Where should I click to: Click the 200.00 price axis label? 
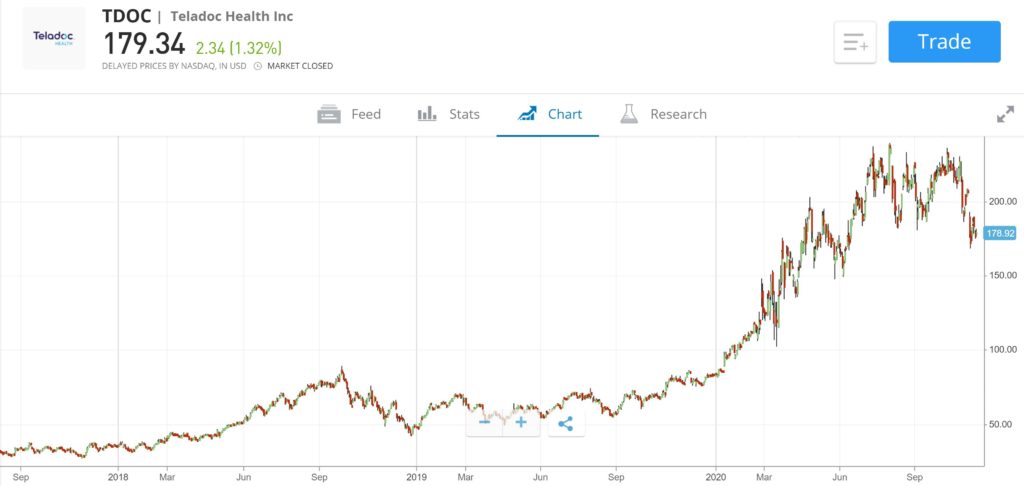click(1003, 201)
